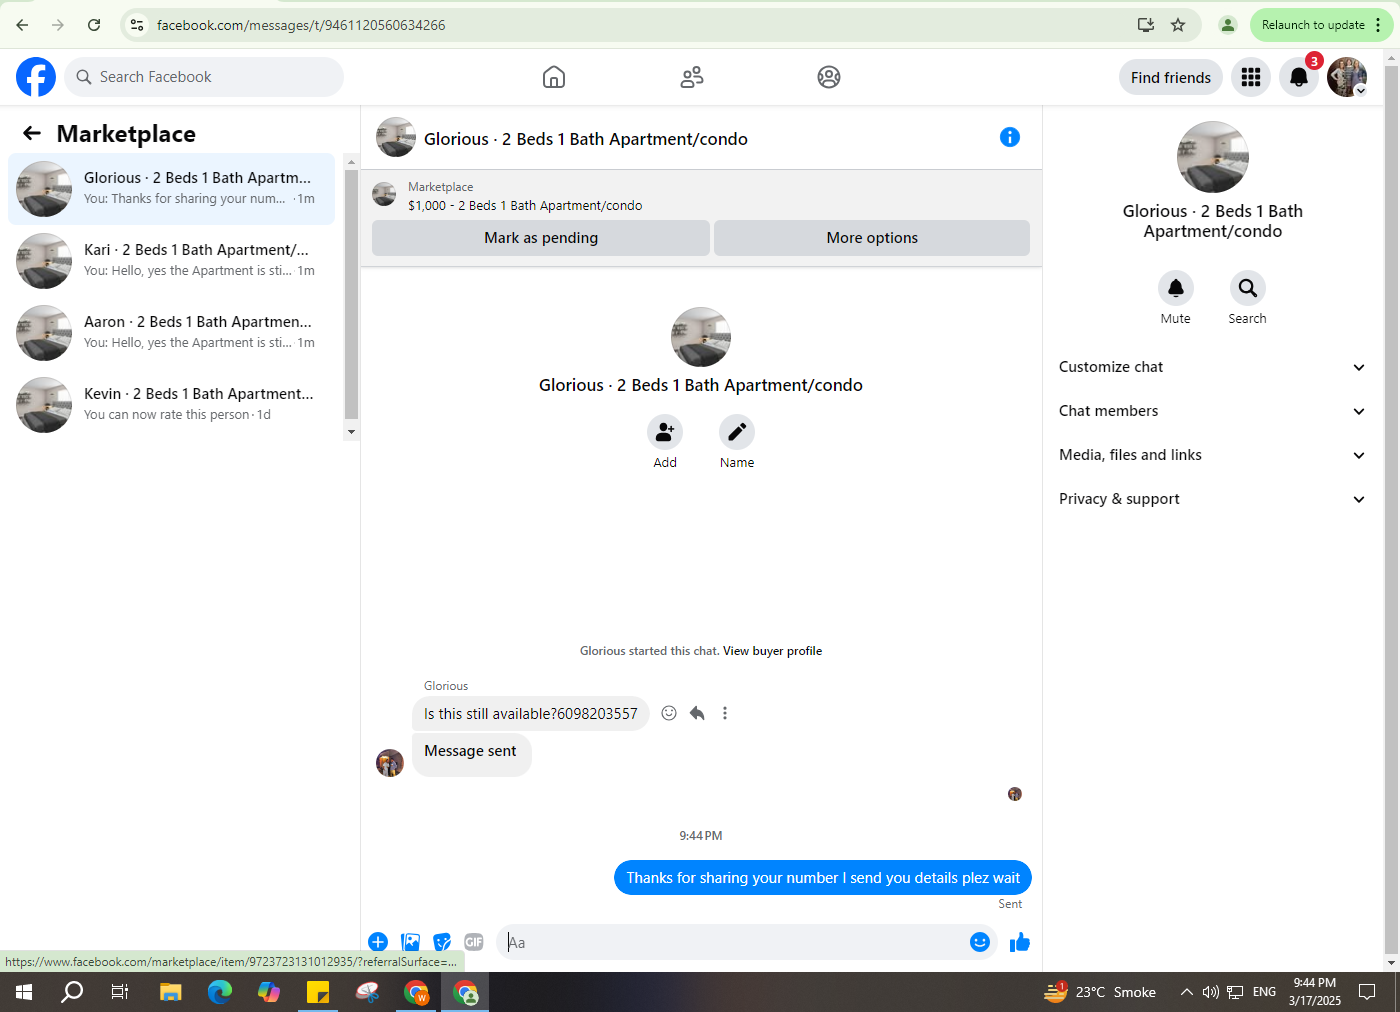Open Microsoft Edge from taskbar
The width and height of the screenshot is (1400, 1012).
point(220,992)
